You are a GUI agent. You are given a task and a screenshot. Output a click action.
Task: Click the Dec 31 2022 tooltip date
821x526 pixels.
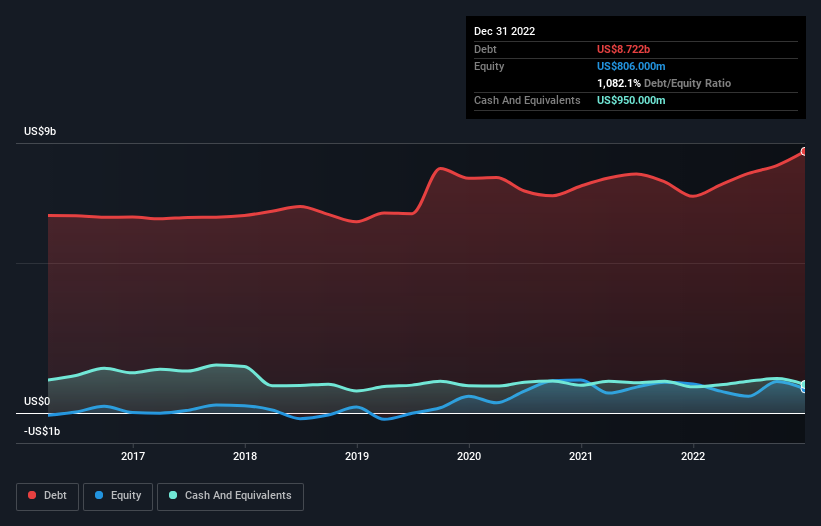pyautogui.click(x=504, y=31)
